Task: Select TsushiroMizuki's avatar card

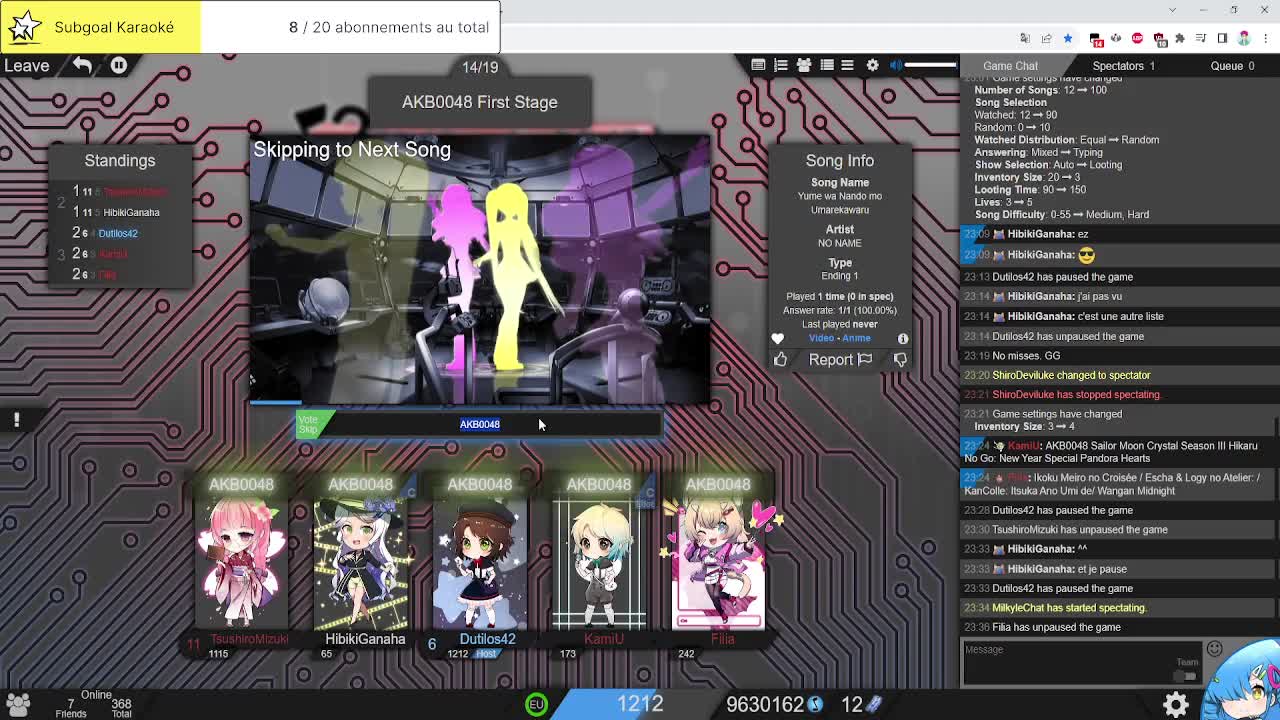Action: click(241, 562)
